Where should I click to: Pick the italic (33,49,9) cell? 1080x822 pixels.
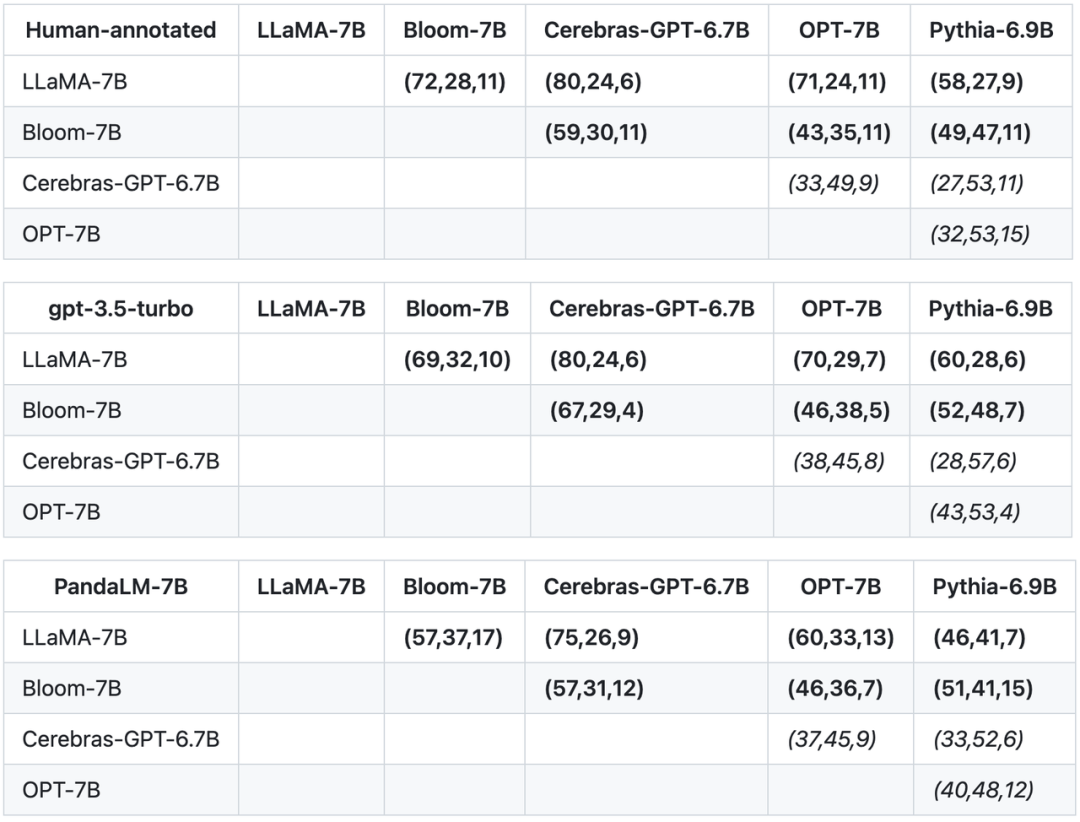click(835, 184)
